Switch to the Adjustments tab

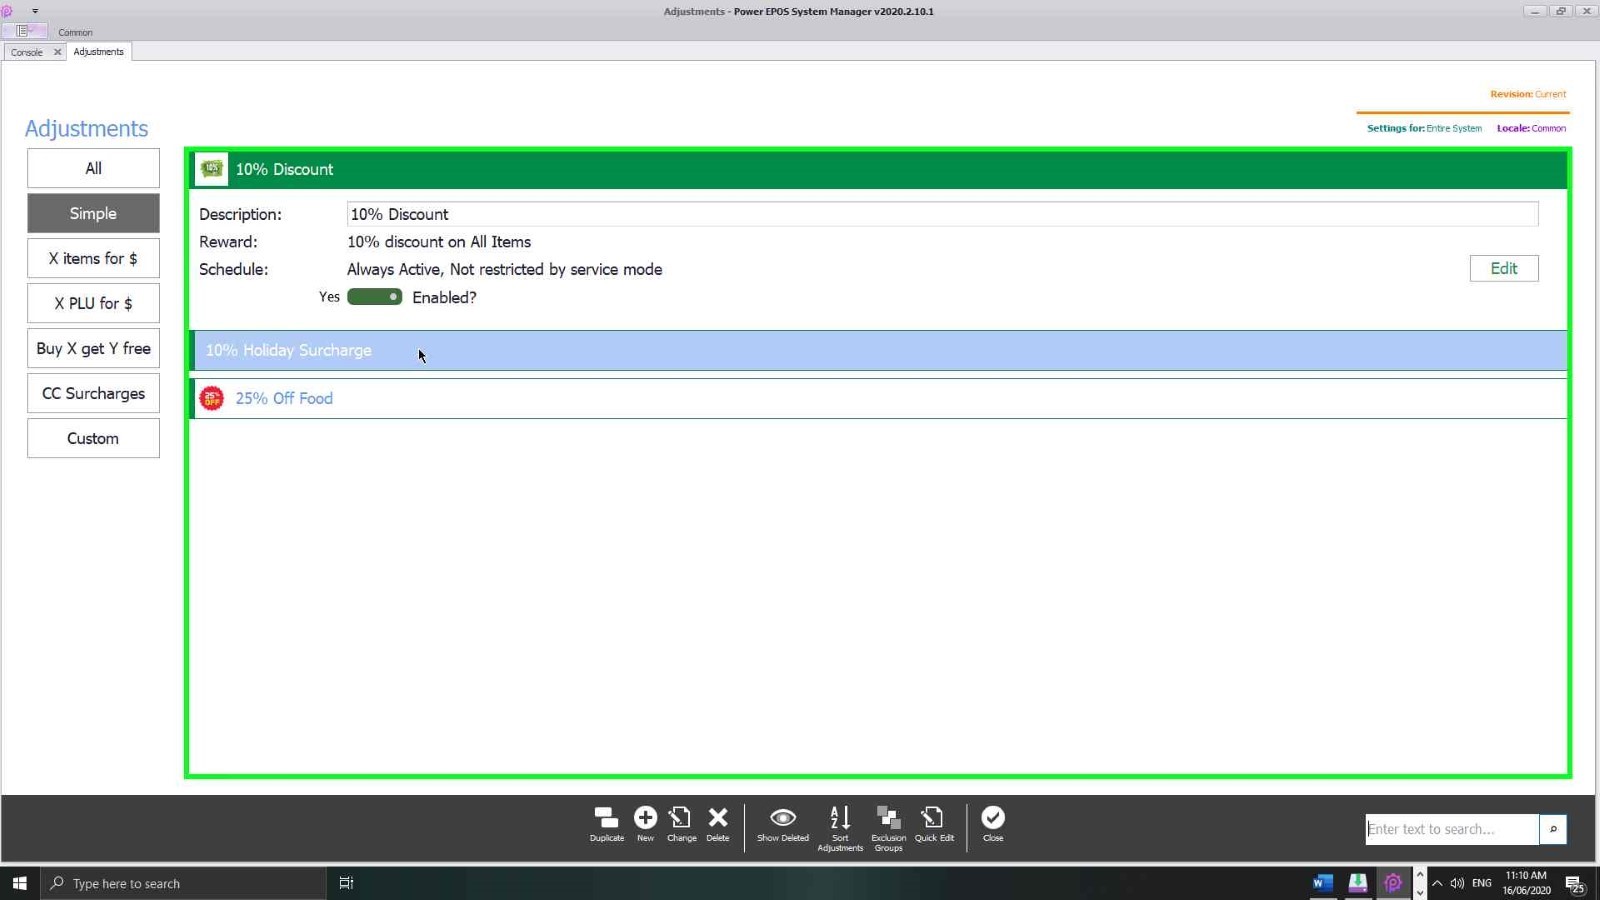pos(99,52)
